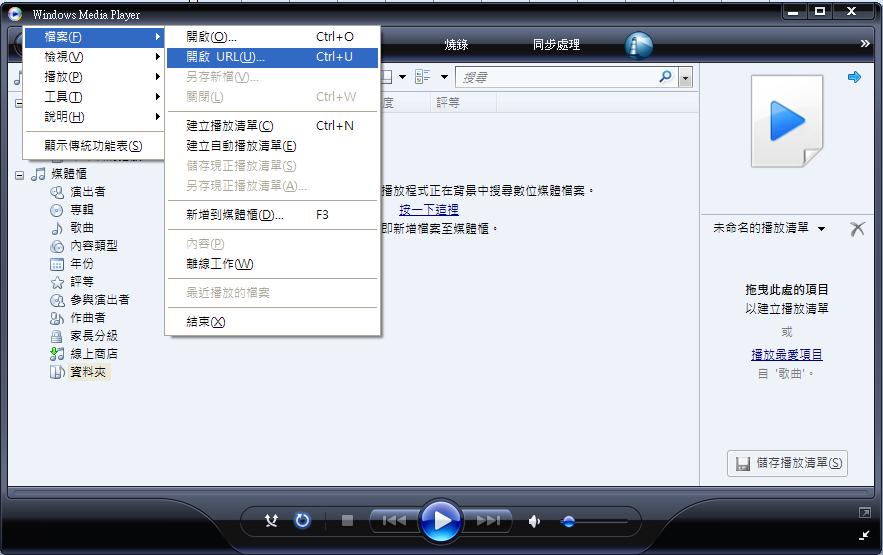Image resolution: width=883 pixels, height=555 pixels.
Task: Click the 年份 calendar icon
Action: [57, 264]
